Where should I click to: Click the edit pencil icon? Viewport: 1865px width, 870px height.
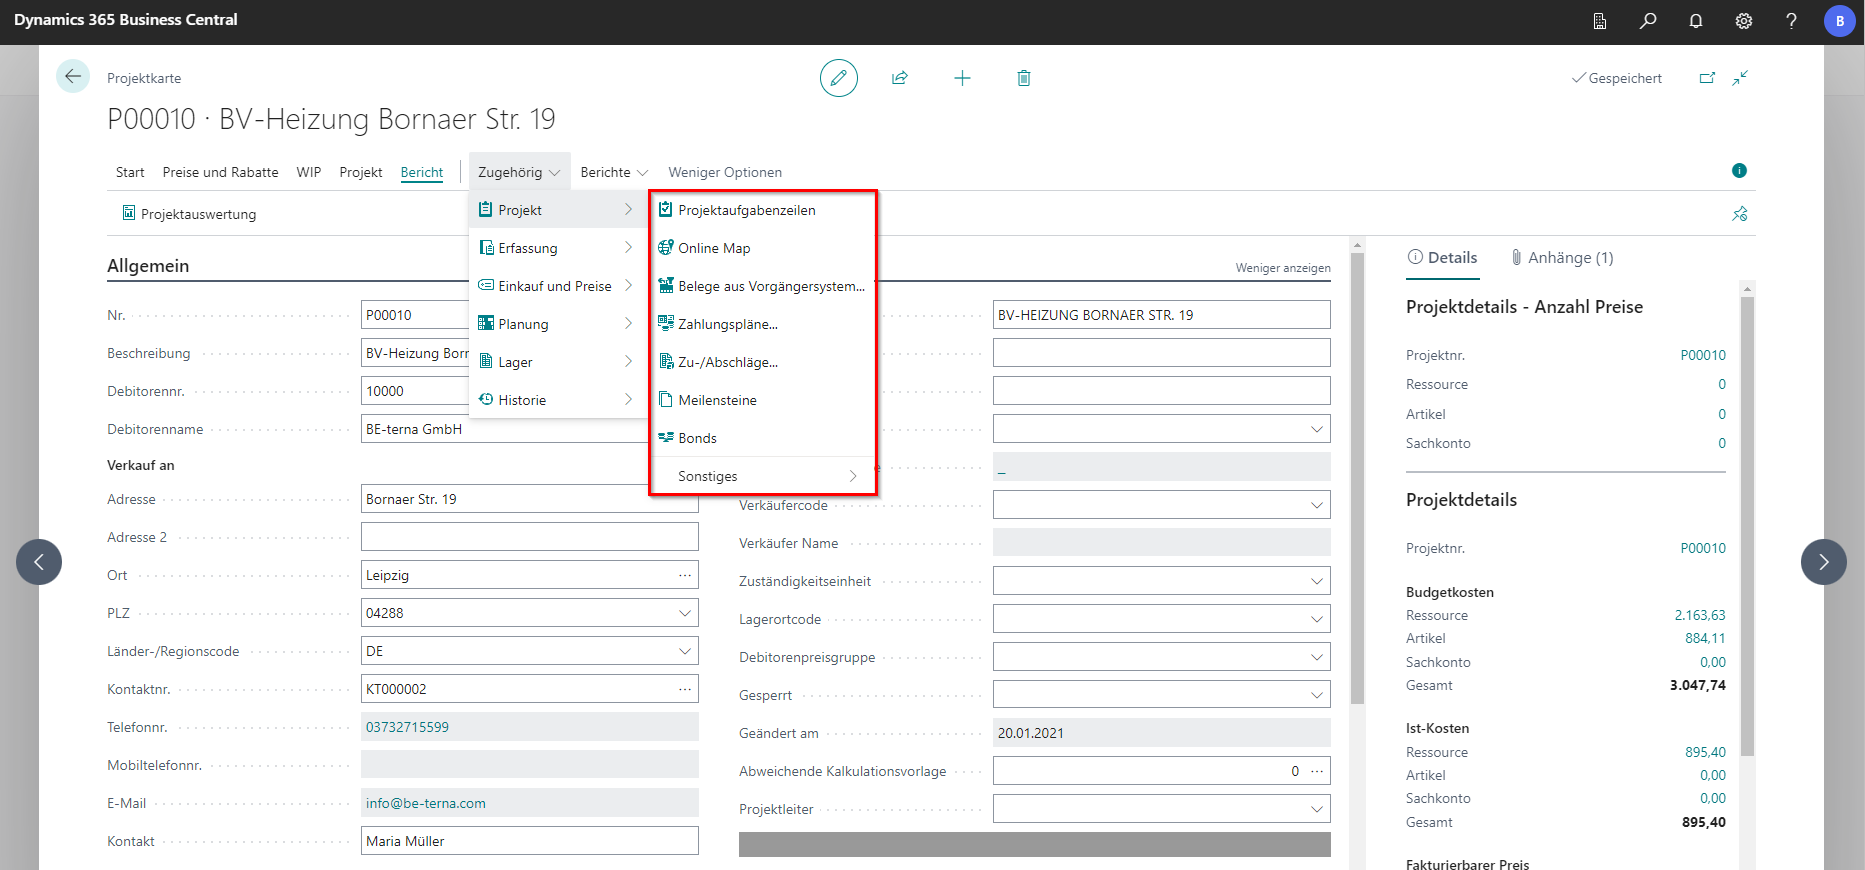click(x=838, y=78)
